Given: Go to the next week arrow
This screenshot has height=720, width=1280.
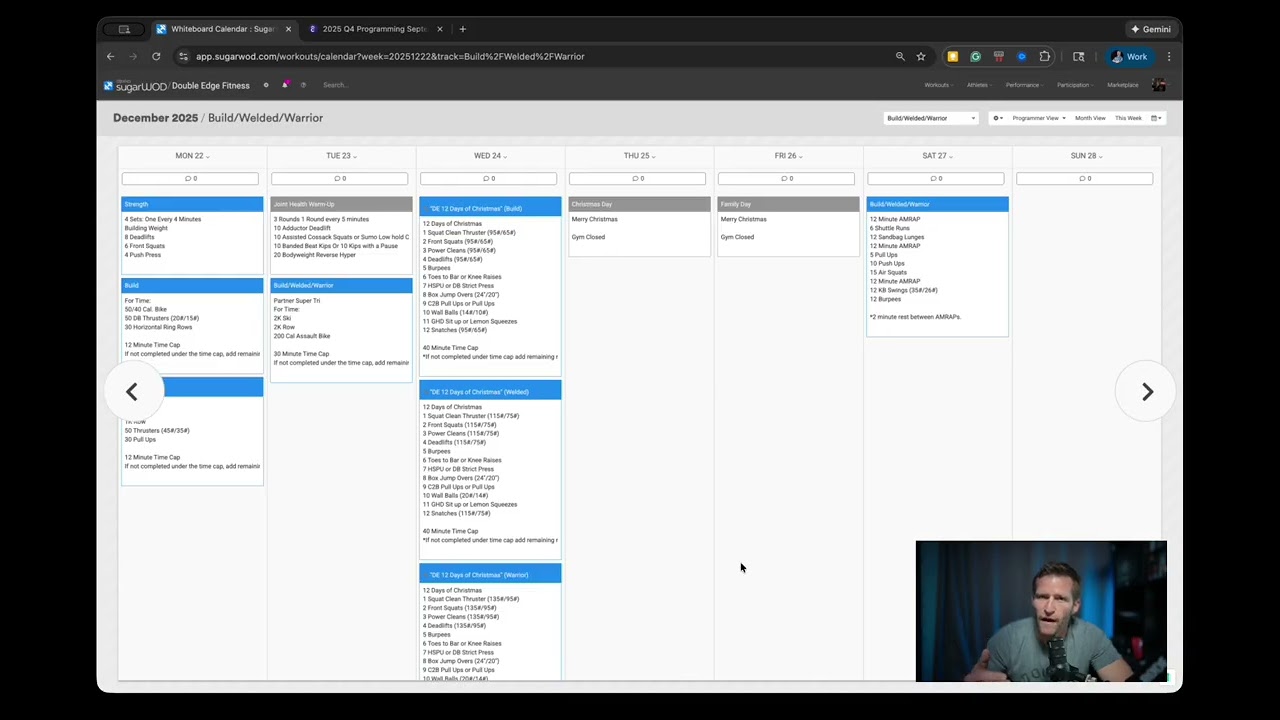Looking at the screenshot, I should (1147, 392).
